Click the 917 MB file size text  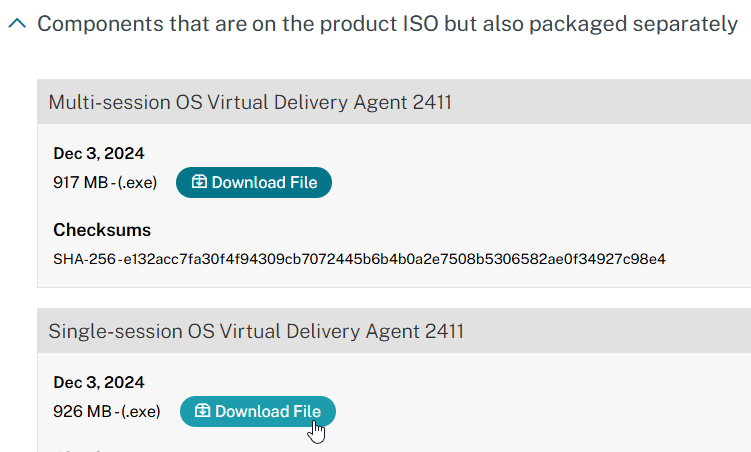pyautogui.click(x=80, y=182)
